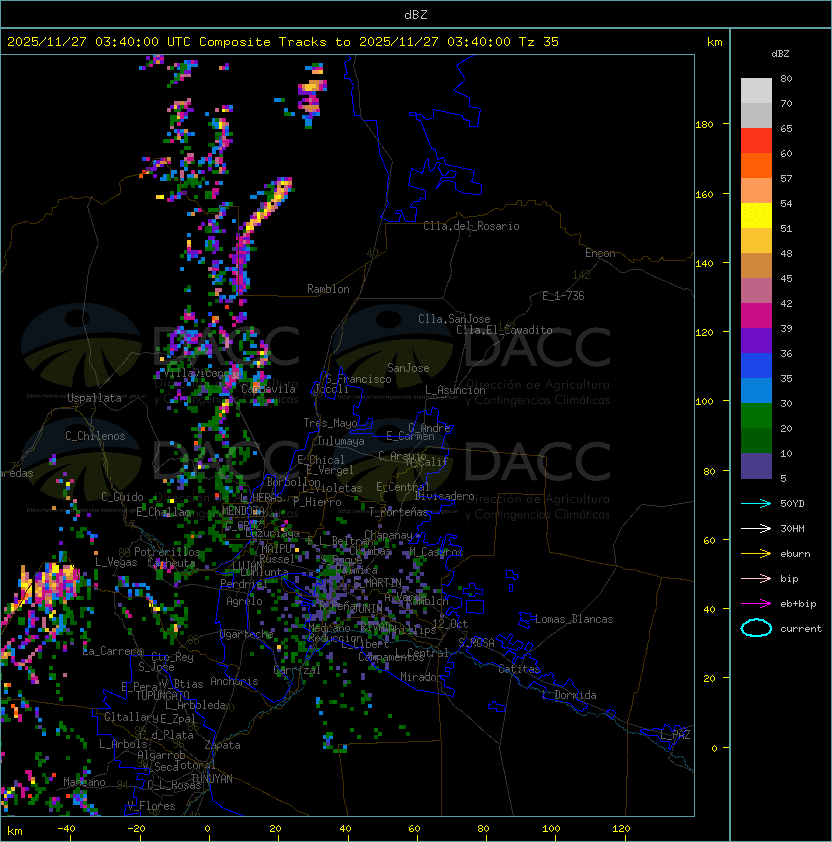Click the '12_Oct' map label

(x=450, y=624)
